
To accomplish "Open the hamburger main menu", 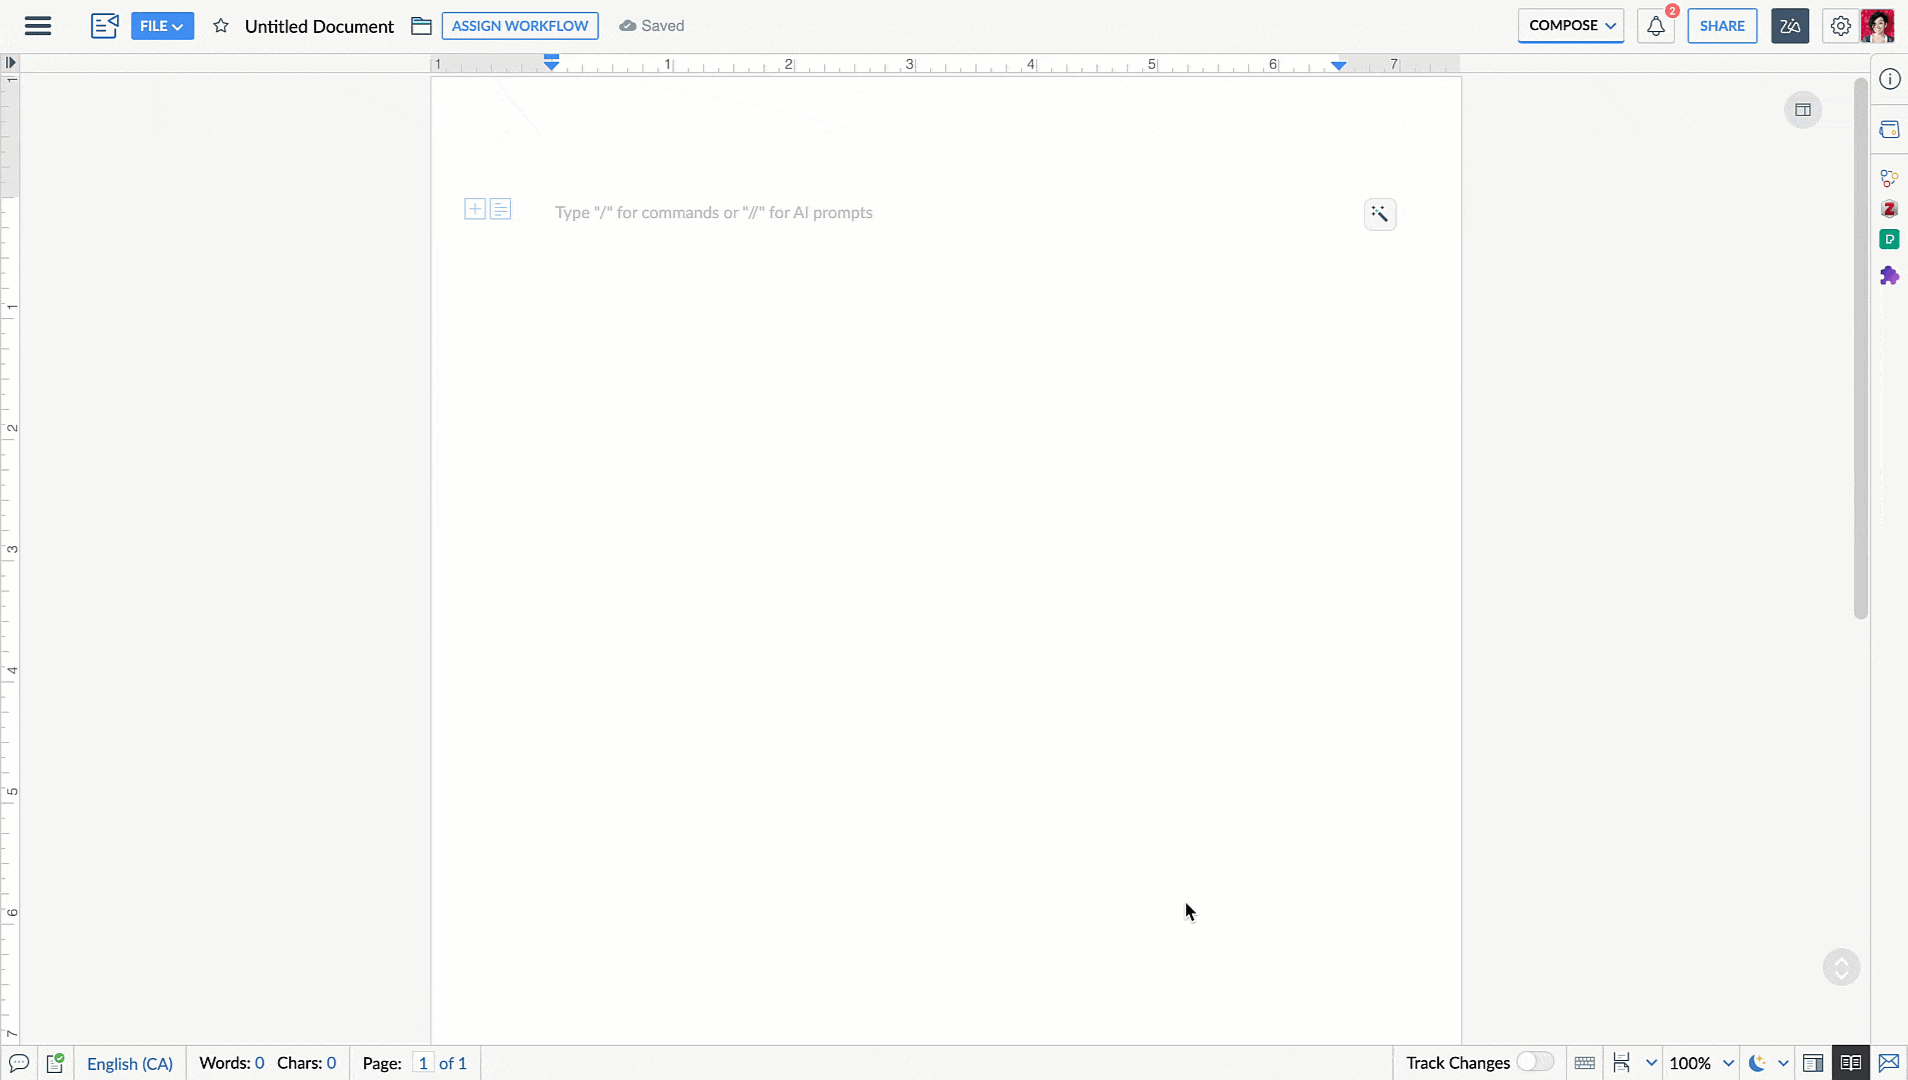I will pyautogui.click(x=38, y=26).
